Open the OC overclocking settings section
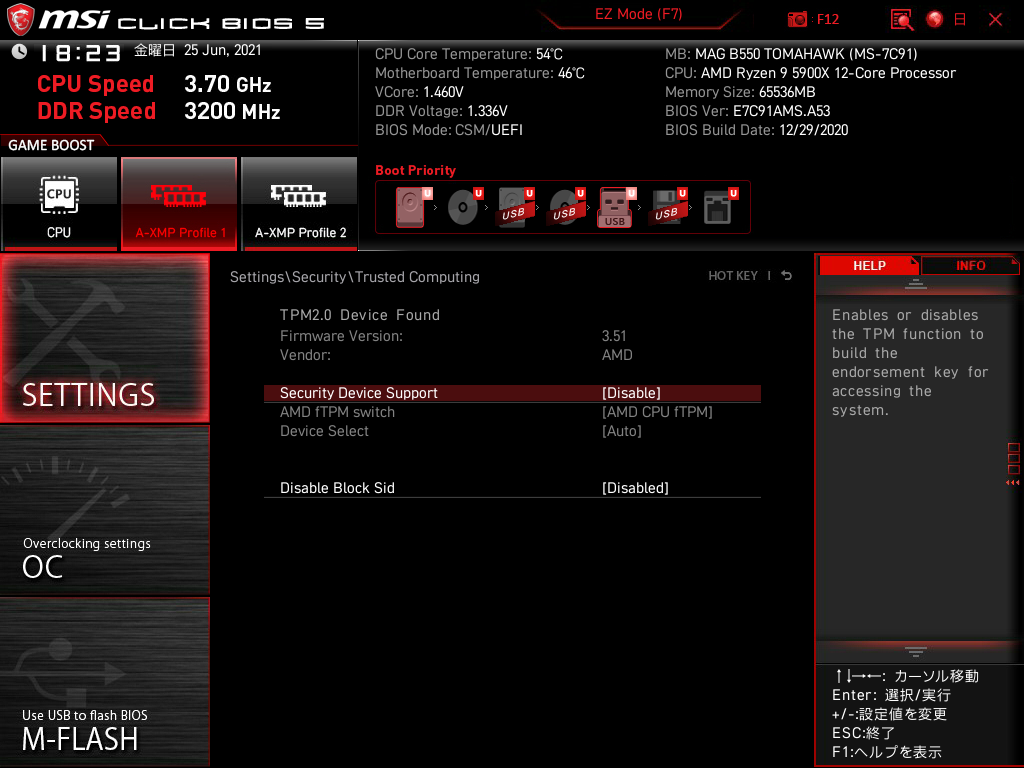Image resolution: width=1024 pixels, height=768 pixels. coord(104,510)
